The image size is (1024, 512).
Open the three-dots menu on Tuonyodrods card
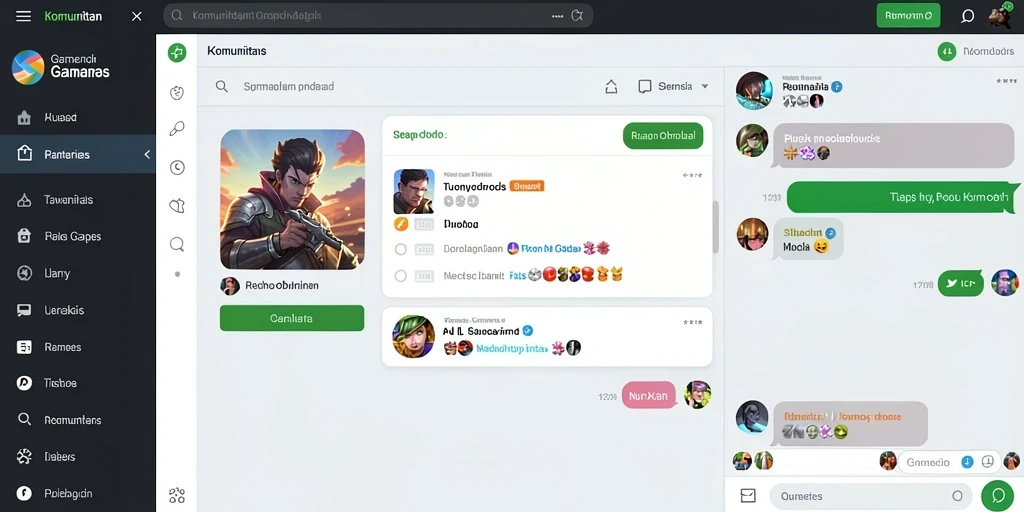[692, 175]
